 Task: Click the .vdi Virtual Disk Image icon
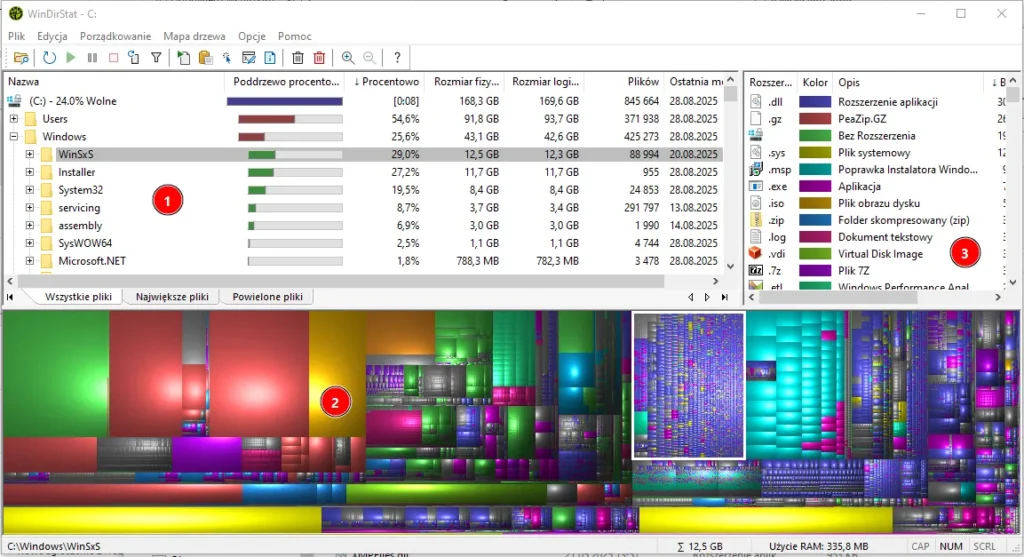click(756, 253)
